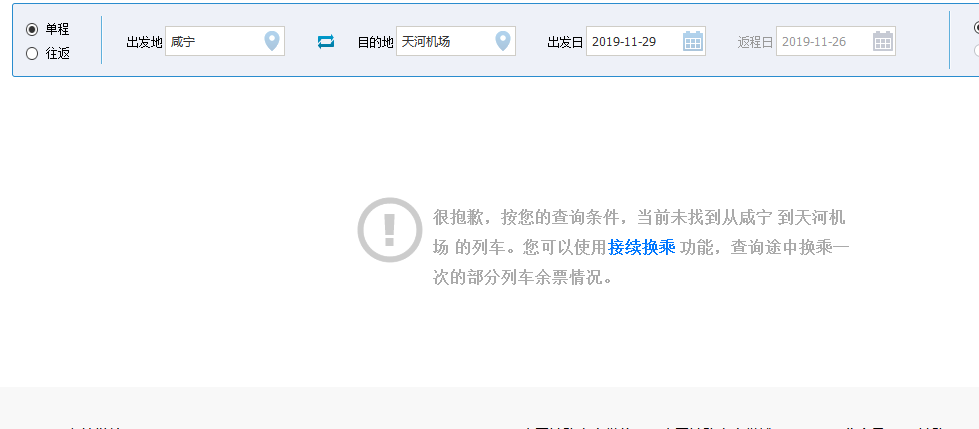This screenshot has width=979, height=429.
Task: Click the message line starting with 很抱歉
Action: coord(639,217)
